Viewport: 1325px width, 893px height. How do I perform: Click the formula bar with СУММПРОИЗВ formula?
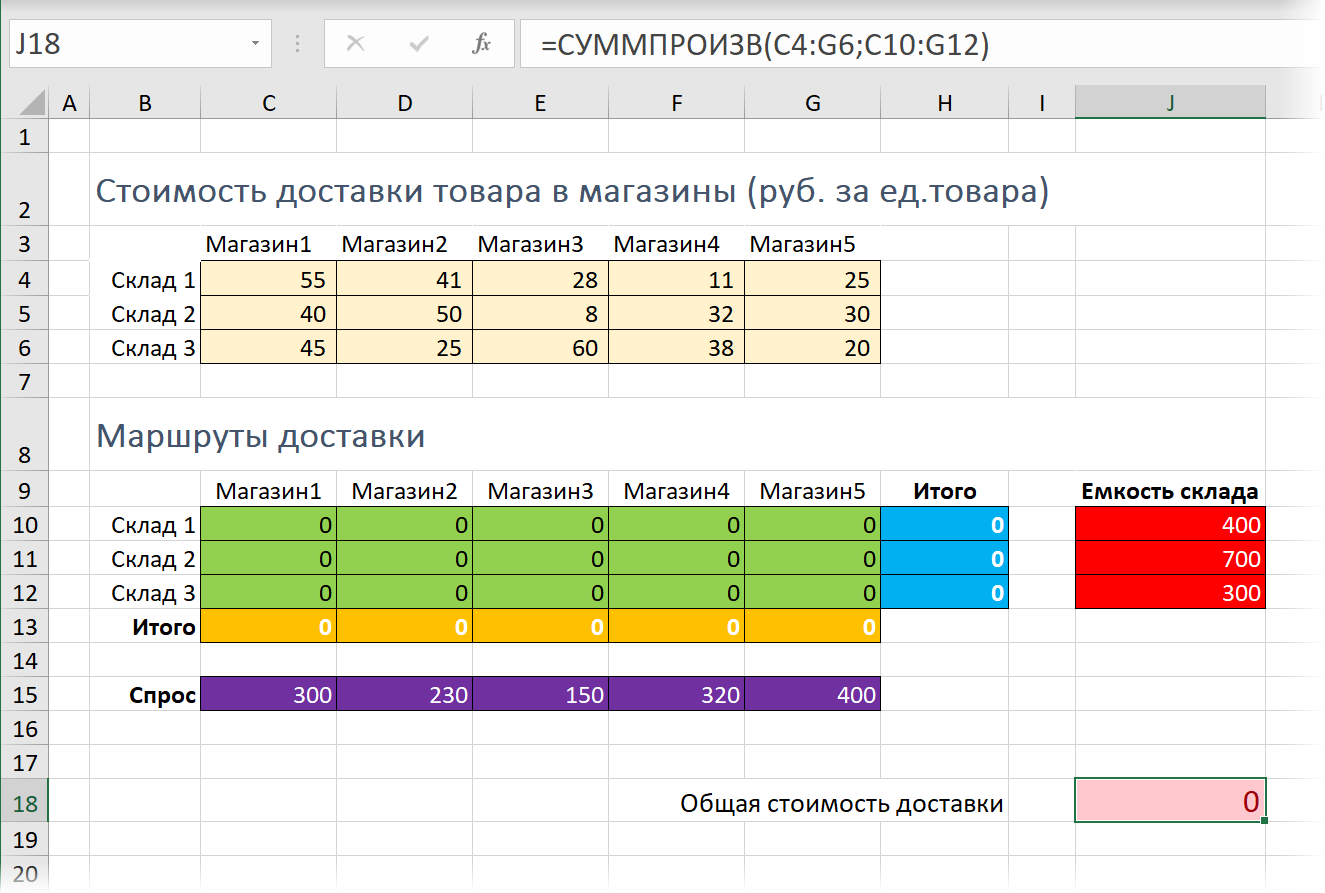(920, 44)
